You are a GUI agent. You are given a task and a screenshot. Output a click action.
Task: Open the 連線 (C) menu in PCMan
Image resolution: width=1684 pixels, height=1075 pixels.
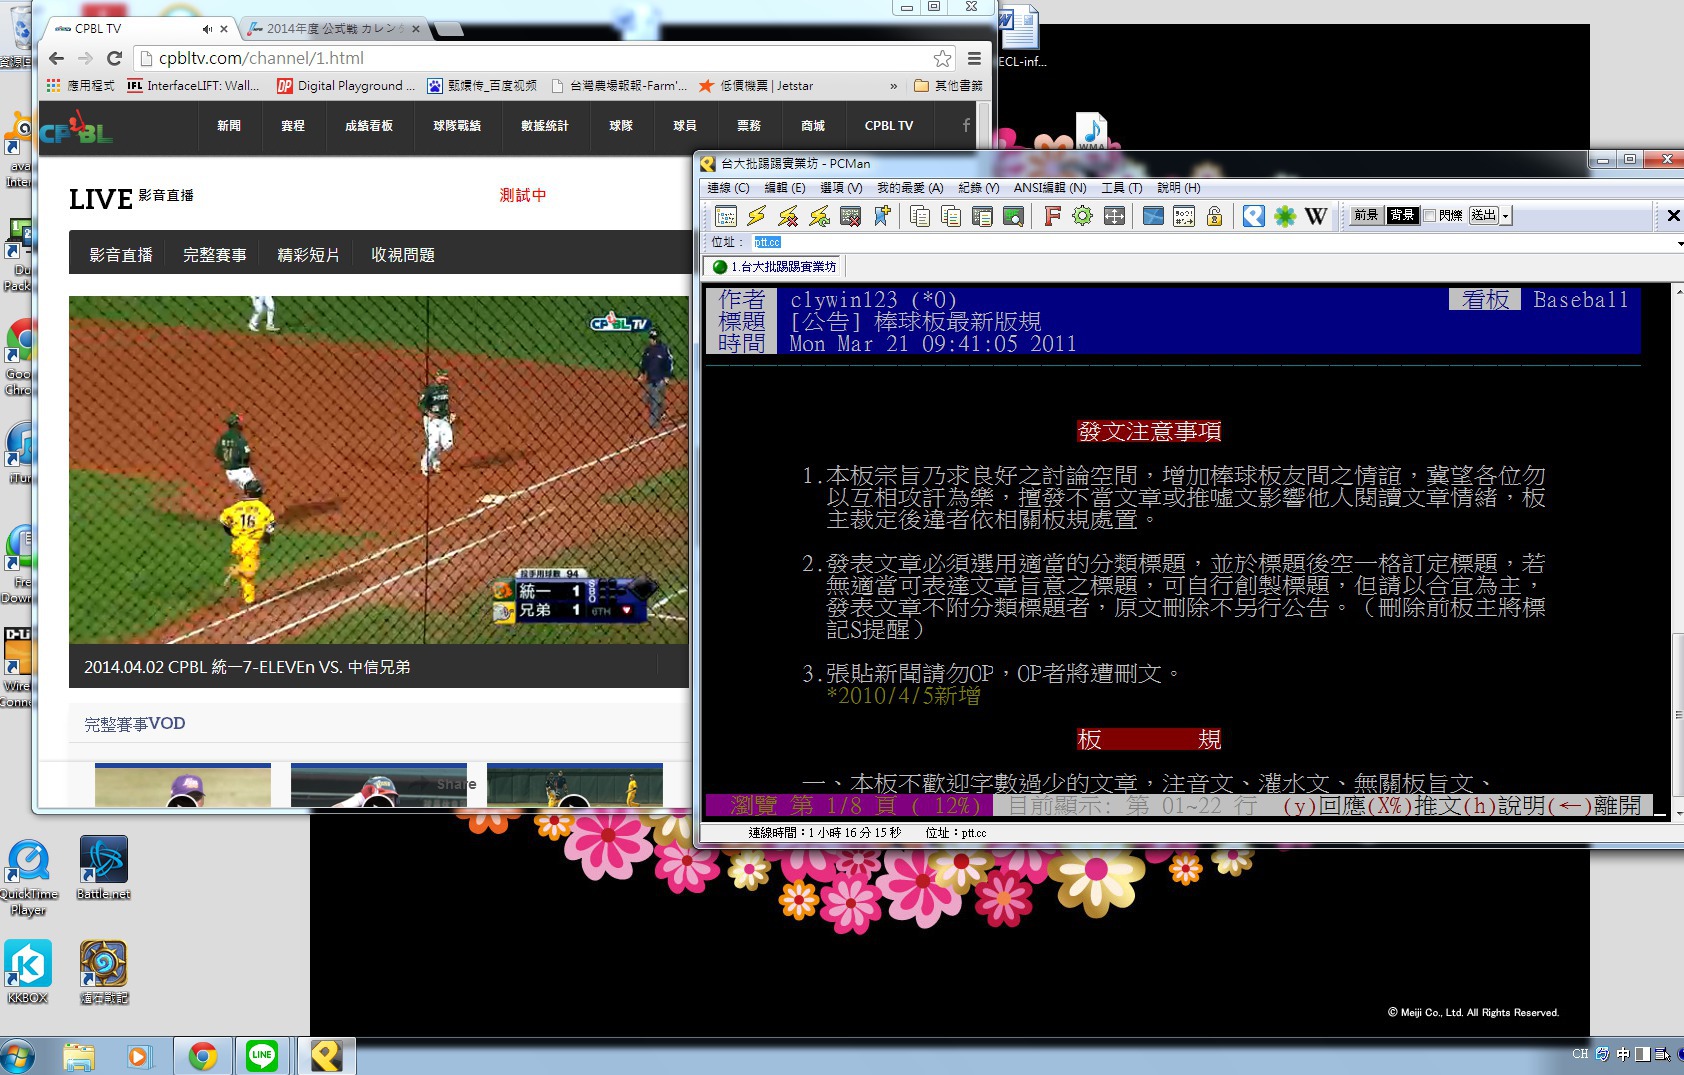(728, 188)
